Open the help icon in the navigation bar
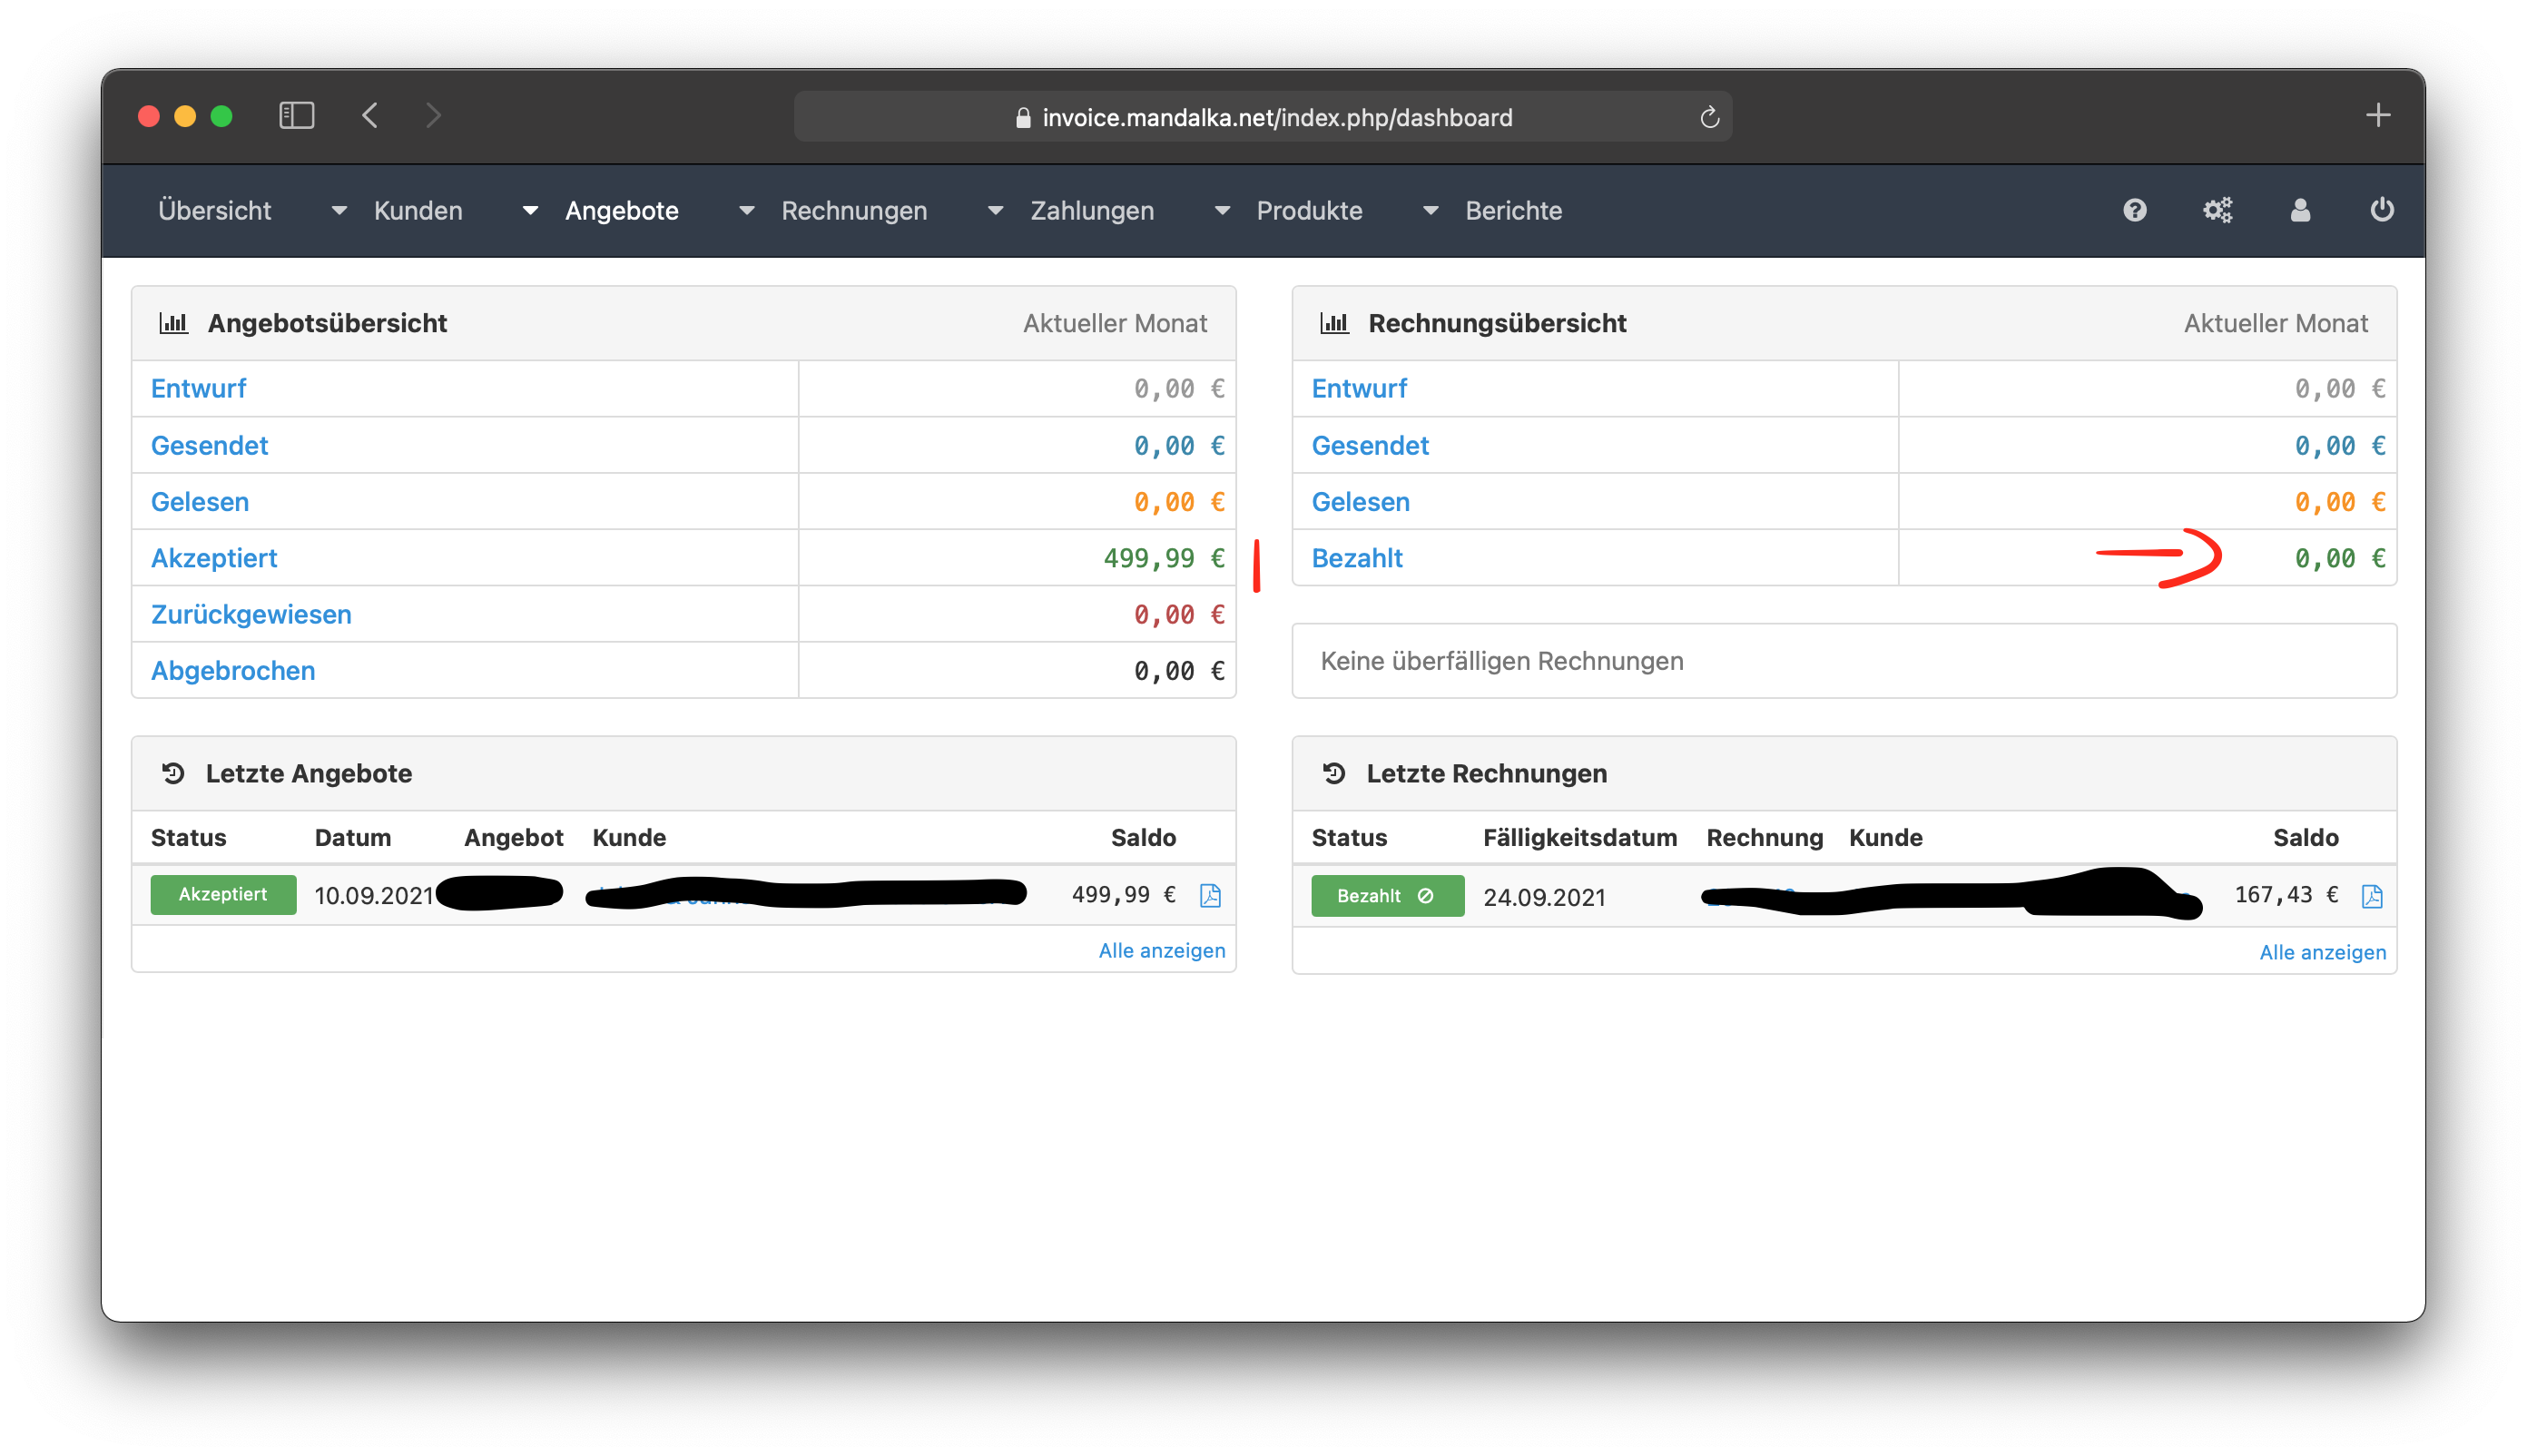 click(2134, 210)
